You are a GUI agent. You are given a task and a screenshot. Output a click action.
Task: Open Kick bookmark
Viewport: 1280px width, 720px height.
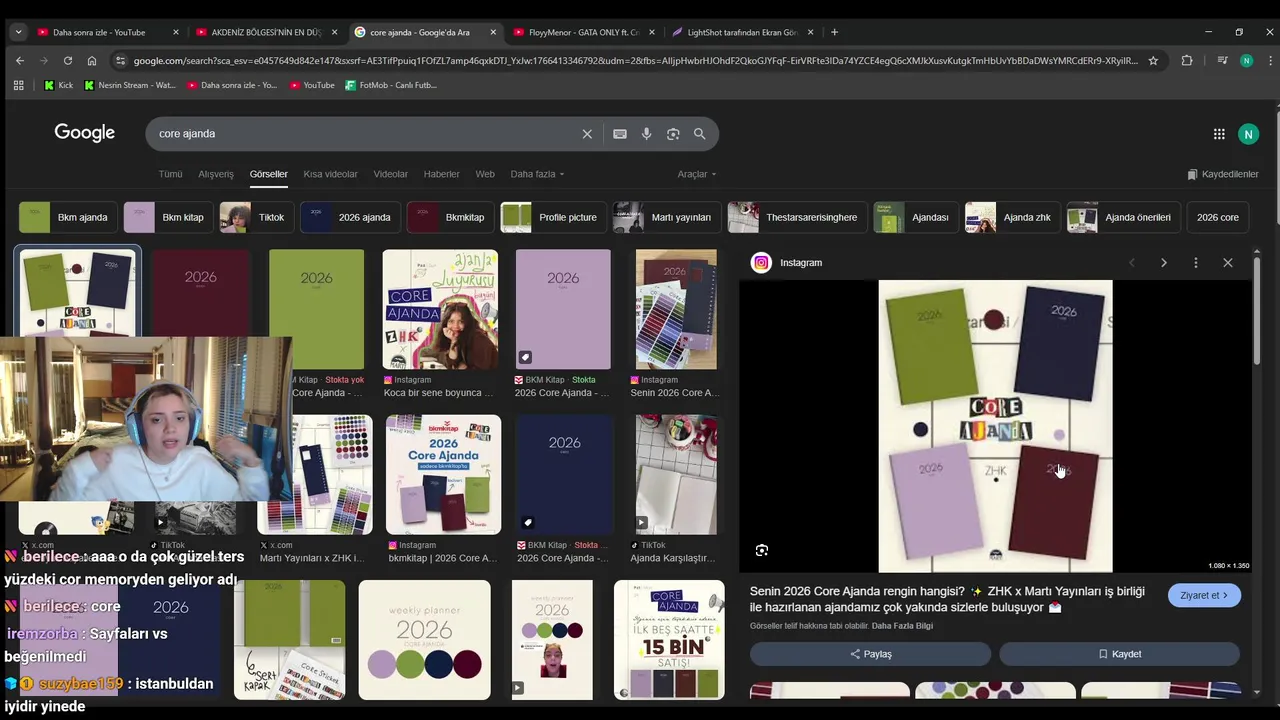point(58,85)
